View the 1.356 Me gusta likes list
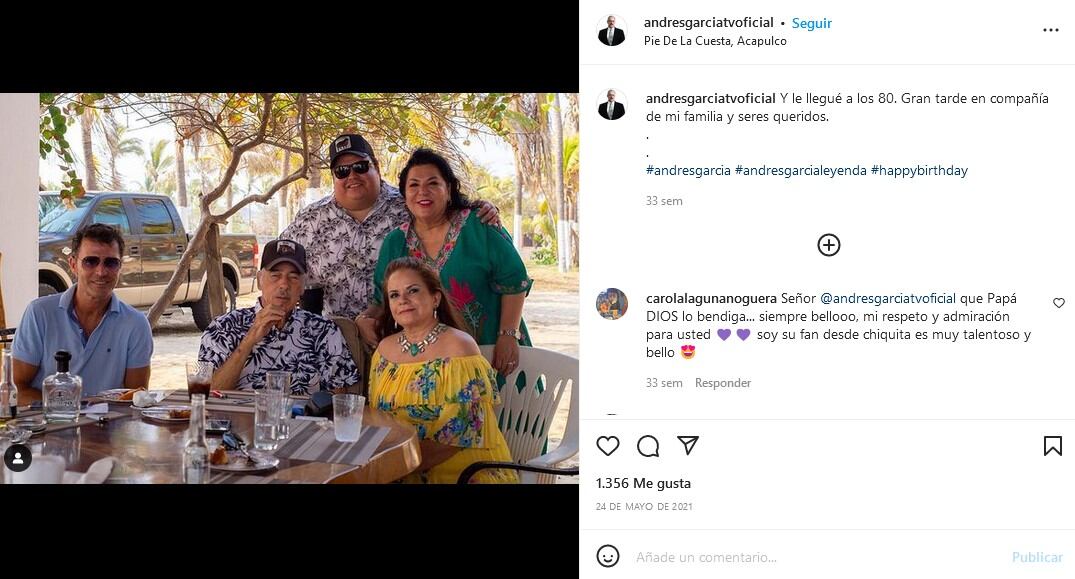1075x579 pixels. click(x=643, y=483)
